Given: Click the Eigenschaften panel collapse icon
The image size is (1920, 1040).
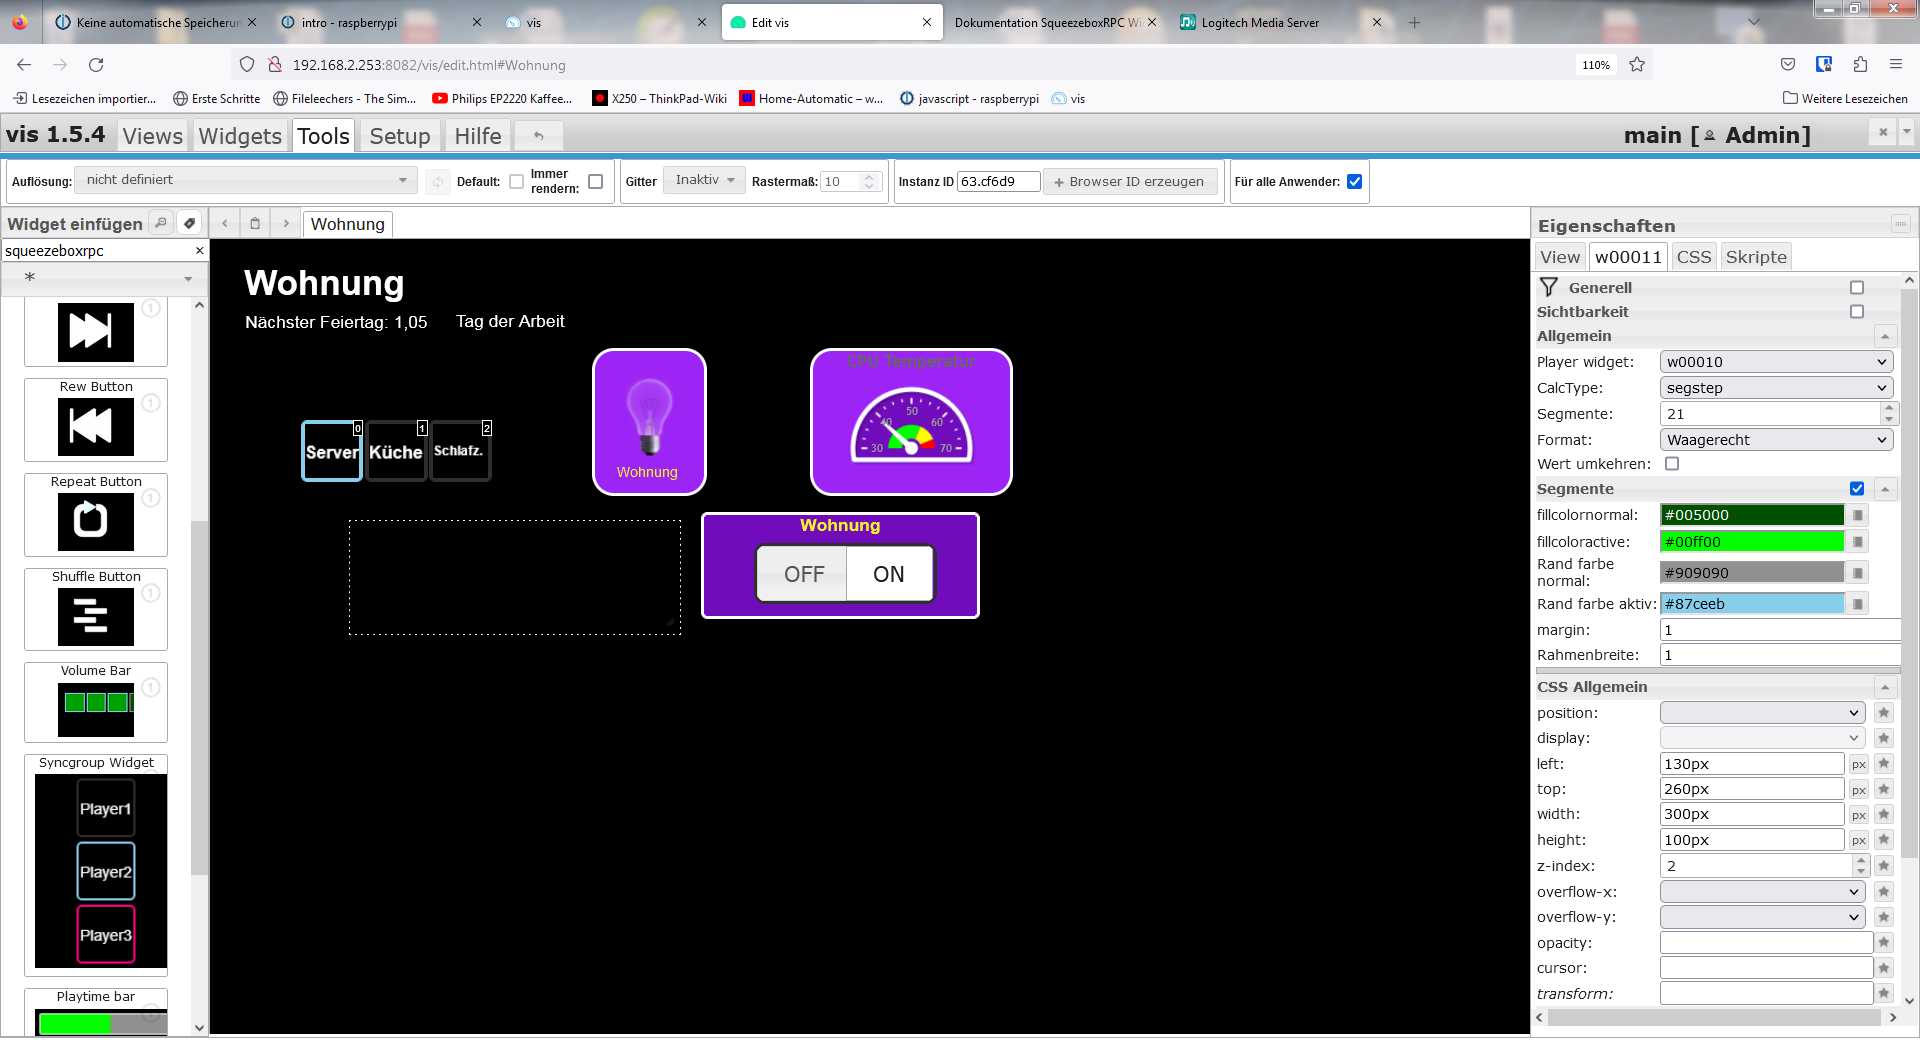Looking at the screenshot, I should (x=1900, y=224).
